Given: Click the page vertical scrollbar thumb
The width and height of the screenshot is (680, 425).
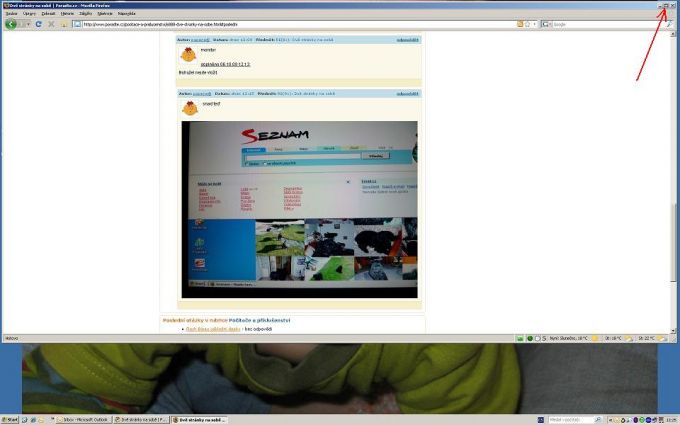Looking at the screenshot, I should tap(673, 243).
